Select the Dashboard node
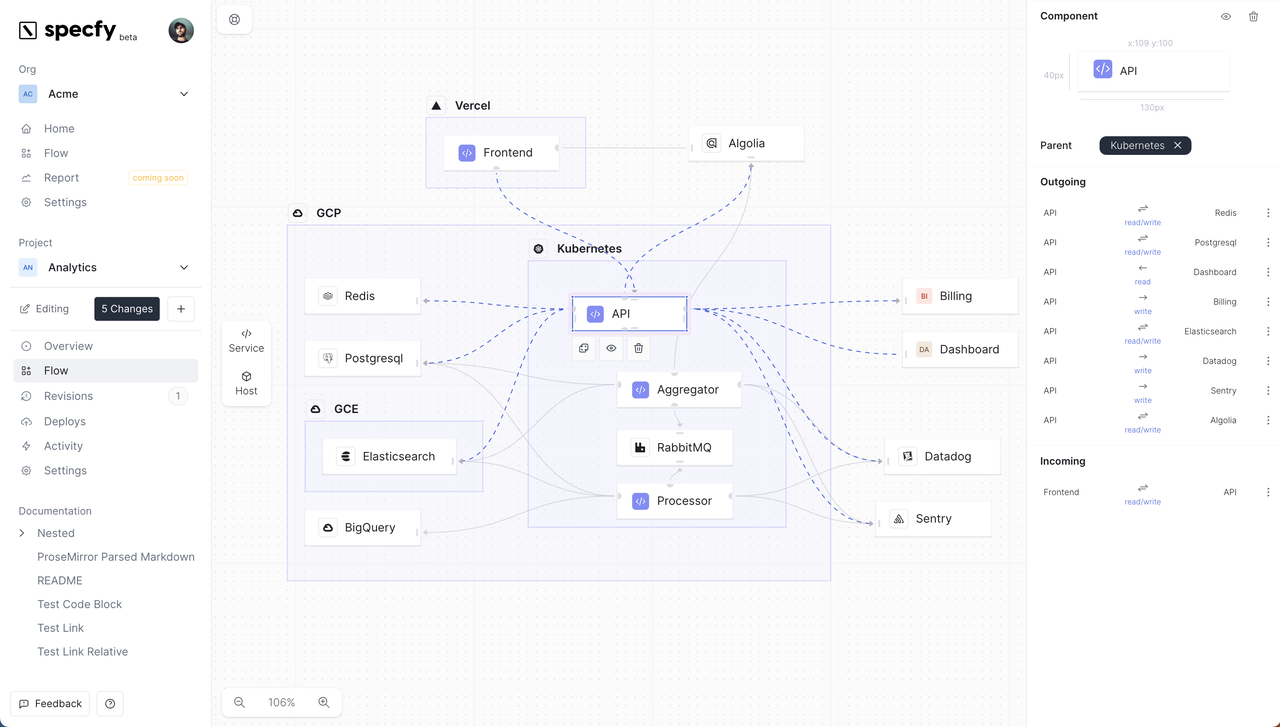Viewport: 1280px width, 727px height. click(960, 349)
